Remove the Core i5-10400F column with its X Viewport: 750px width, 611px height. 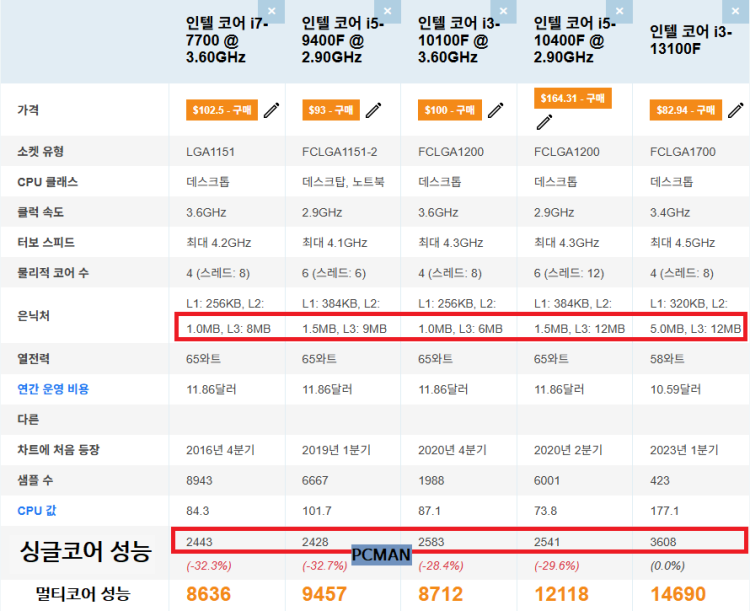pos(619,11)
